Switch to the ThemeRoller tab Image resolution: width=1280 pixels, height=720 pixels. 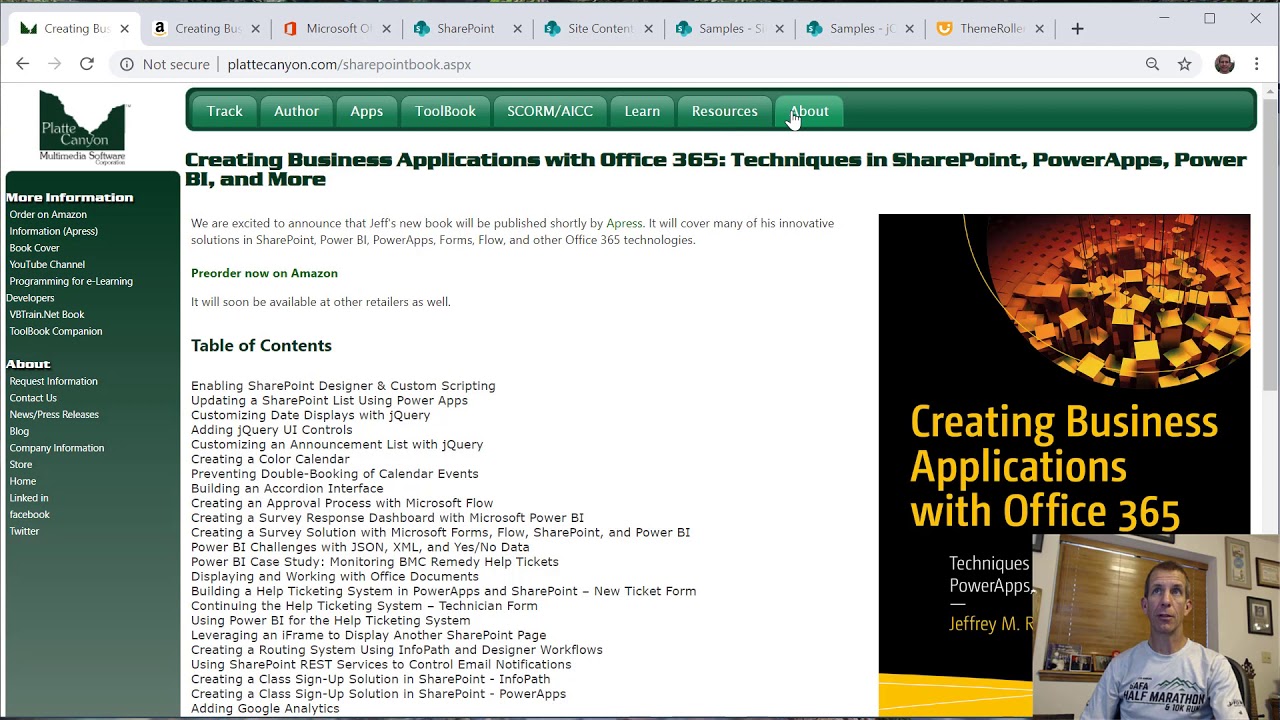[991, 29]
